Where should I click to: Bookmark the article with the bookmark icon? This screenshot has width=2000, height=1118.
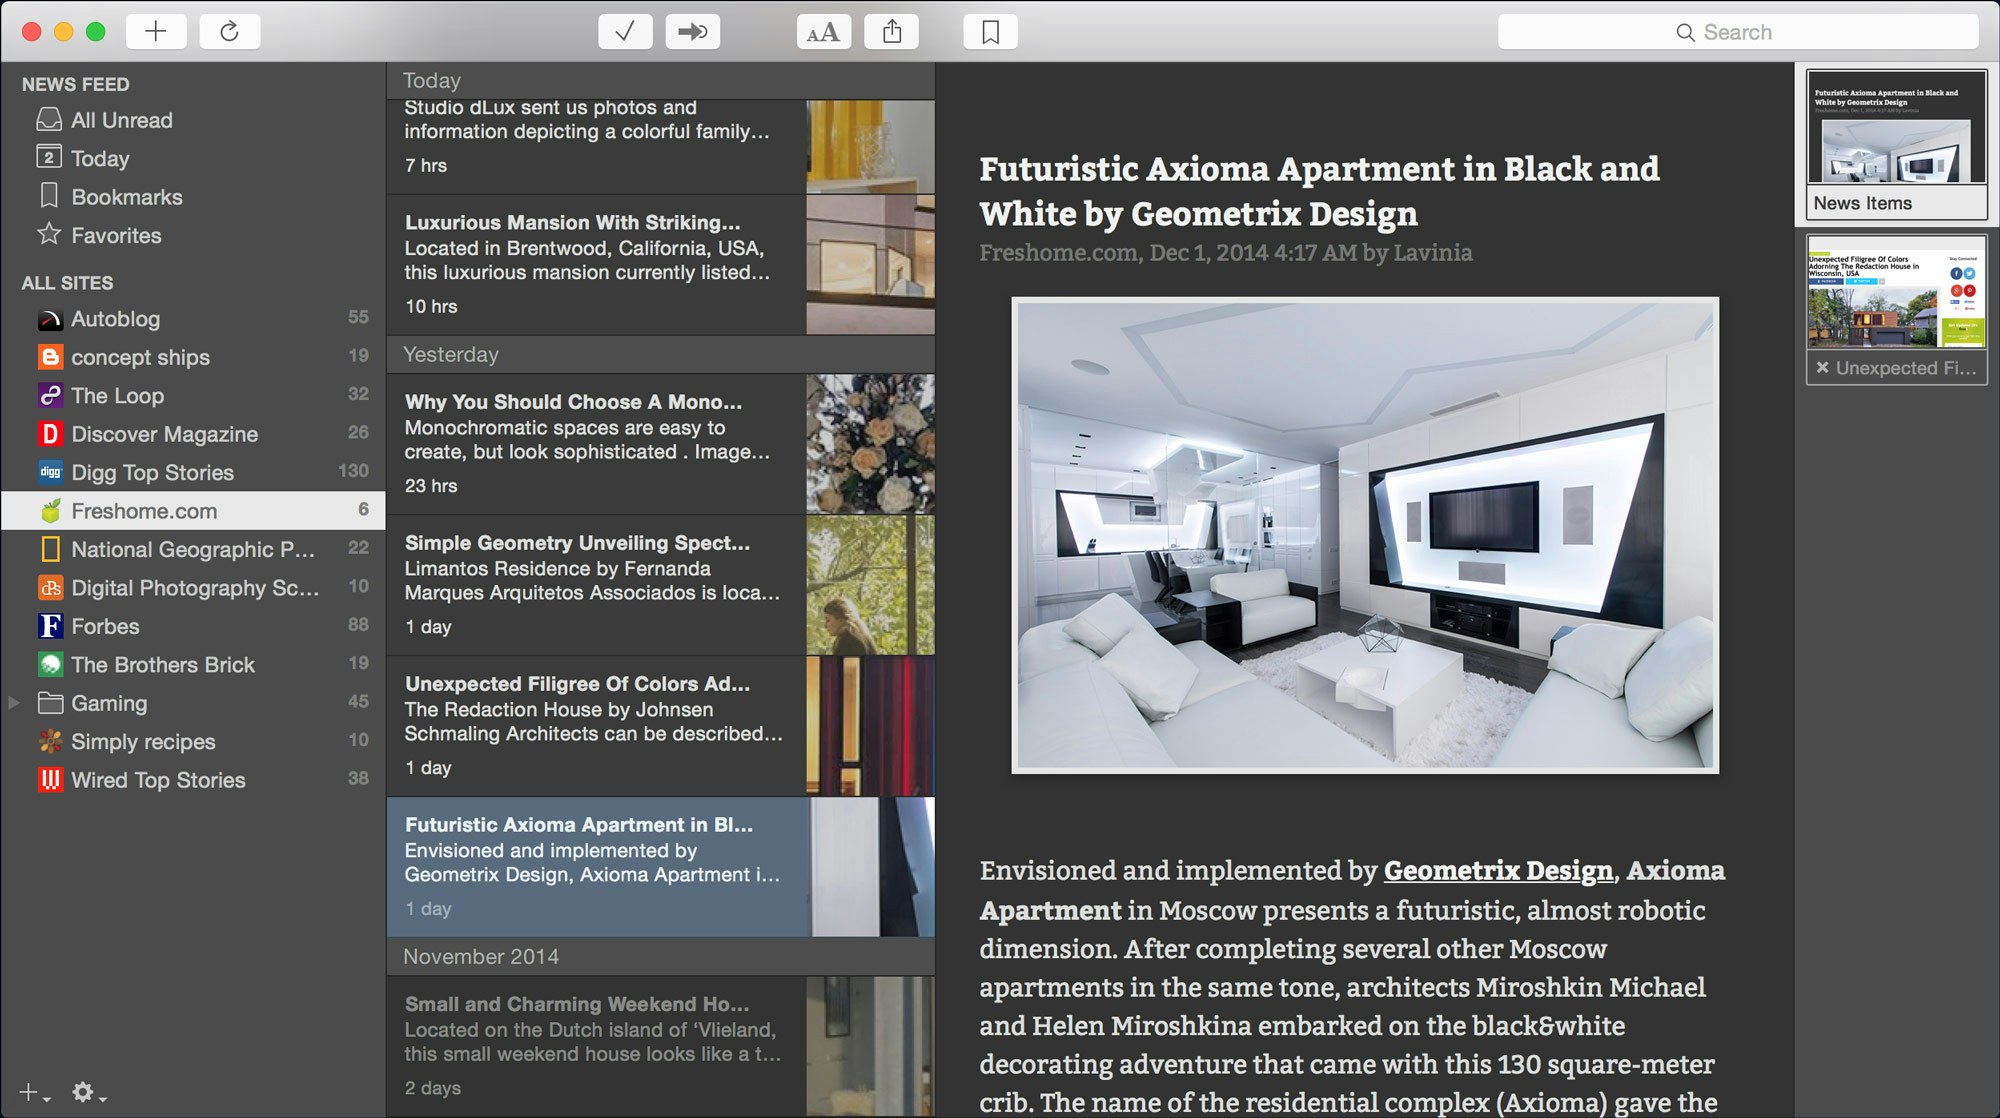[989, 31]
